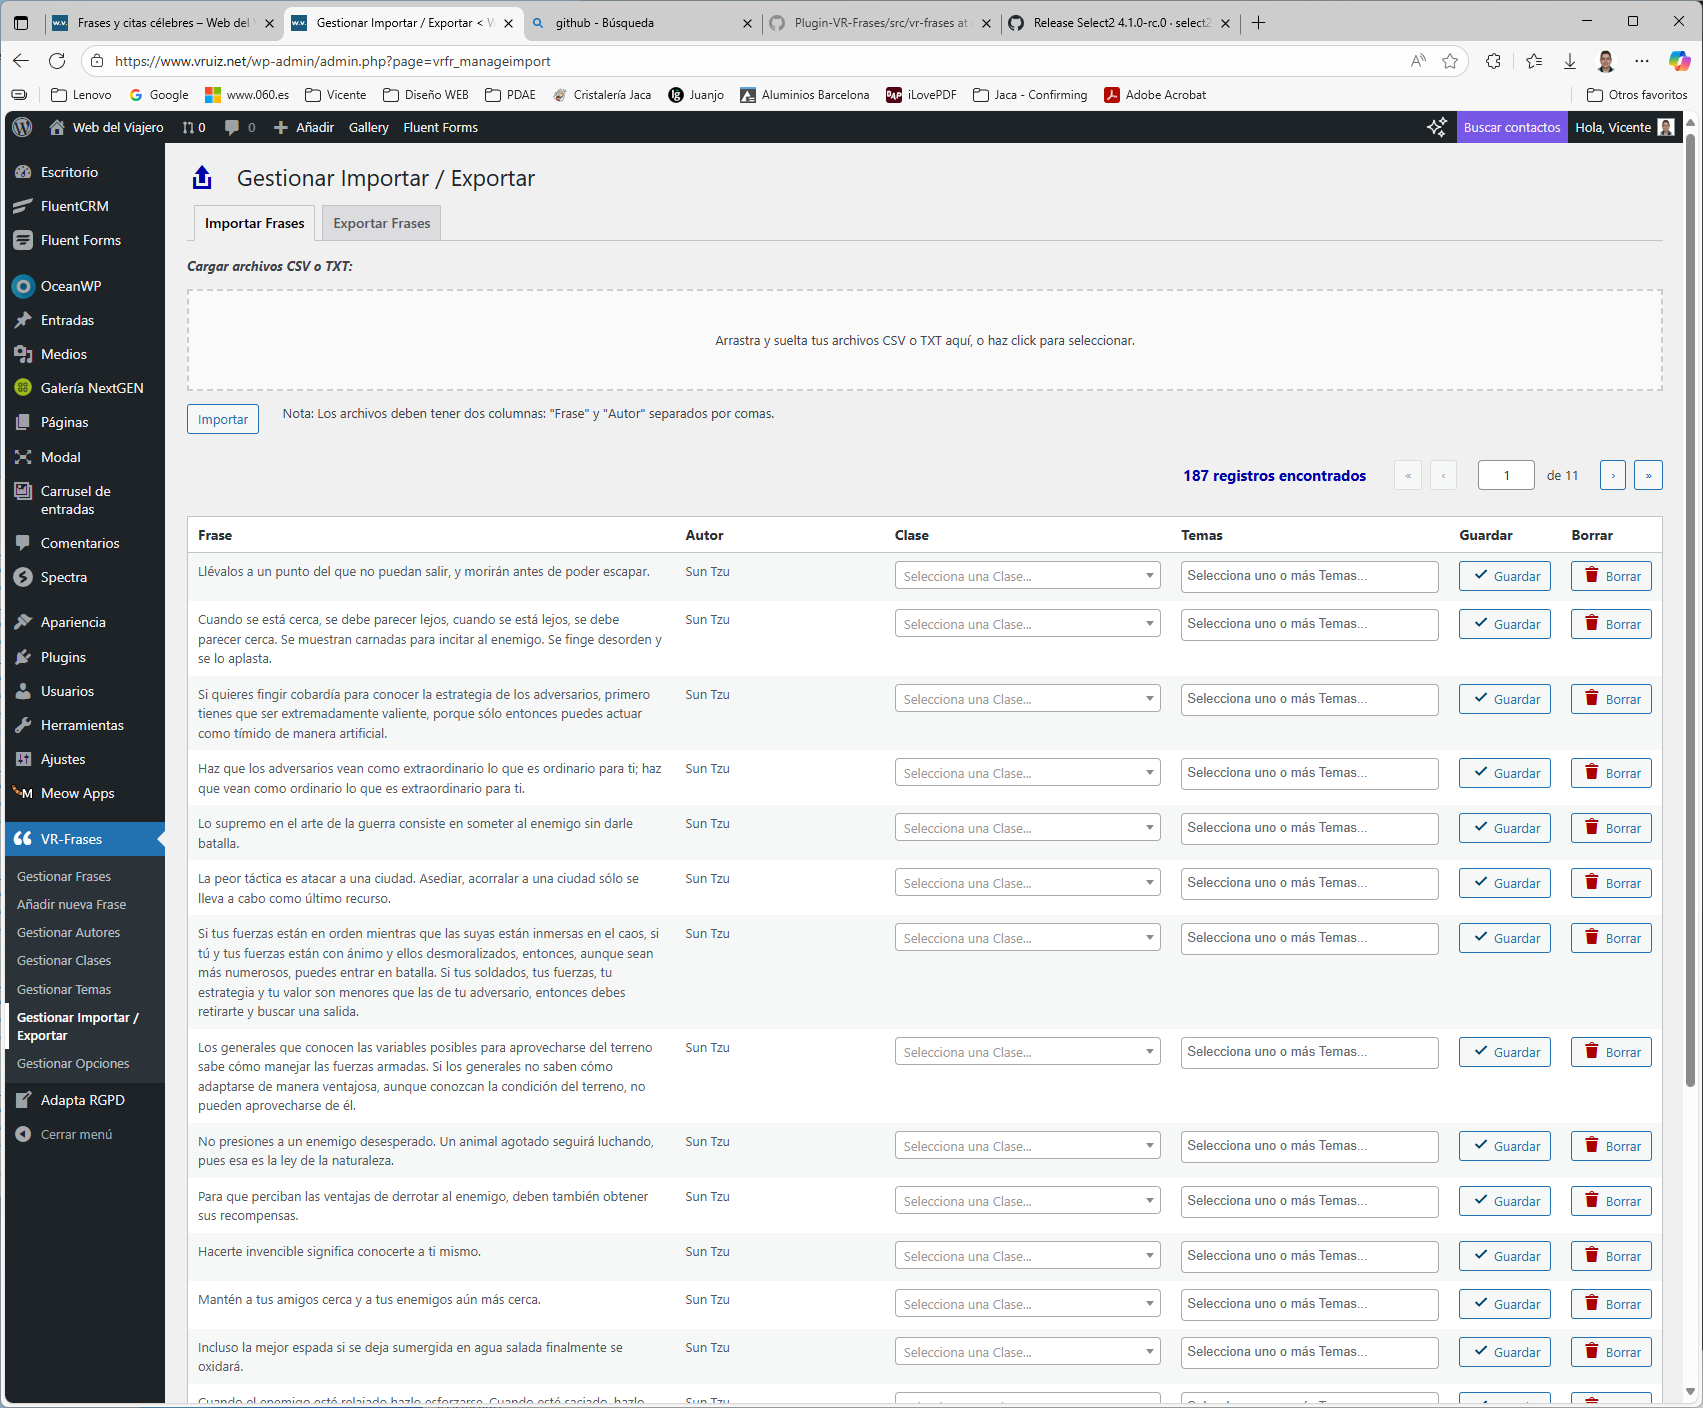Open the Gestionar Clases sidebar link
This screenshot has width=1703, height=1408.
(x=64, y=960)
